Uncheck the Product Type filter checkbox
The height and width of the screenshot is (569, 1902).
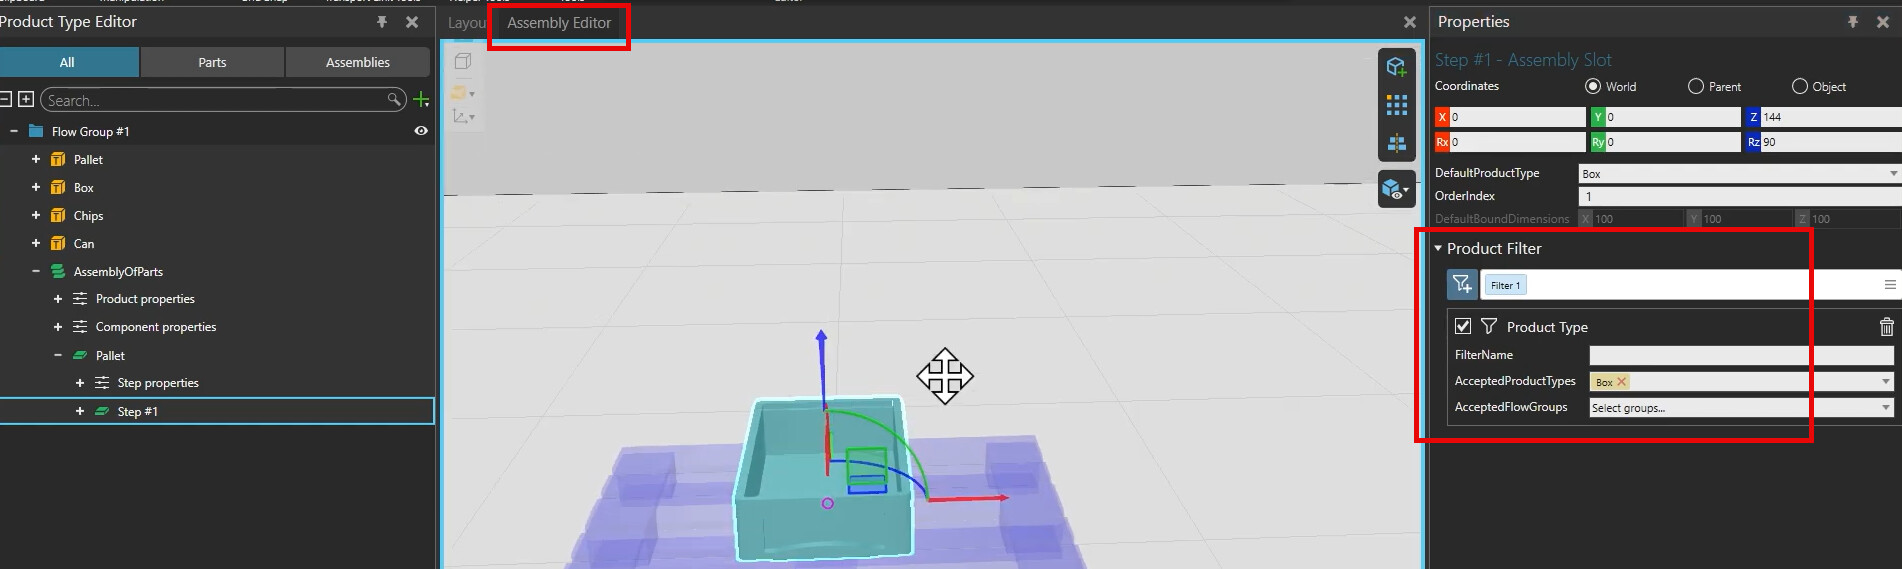tap(1463, 326)
